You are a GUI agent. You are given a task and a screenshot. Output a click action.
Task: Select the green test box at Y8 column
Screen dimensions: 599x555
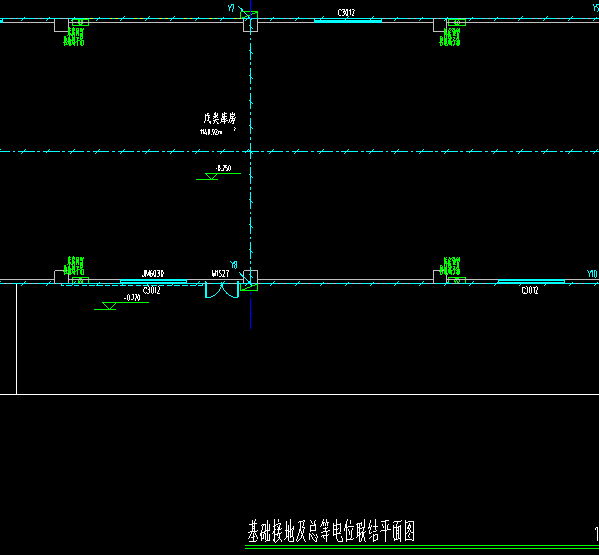[x=249, y=287]
